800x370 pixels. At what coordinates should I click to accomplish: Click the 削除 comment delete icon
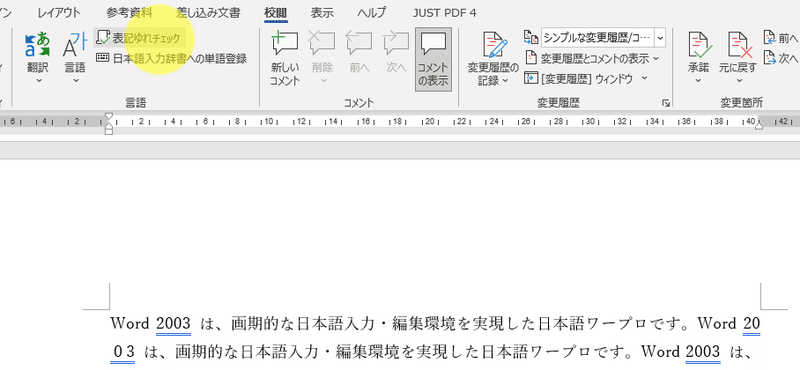click(322, 44)
